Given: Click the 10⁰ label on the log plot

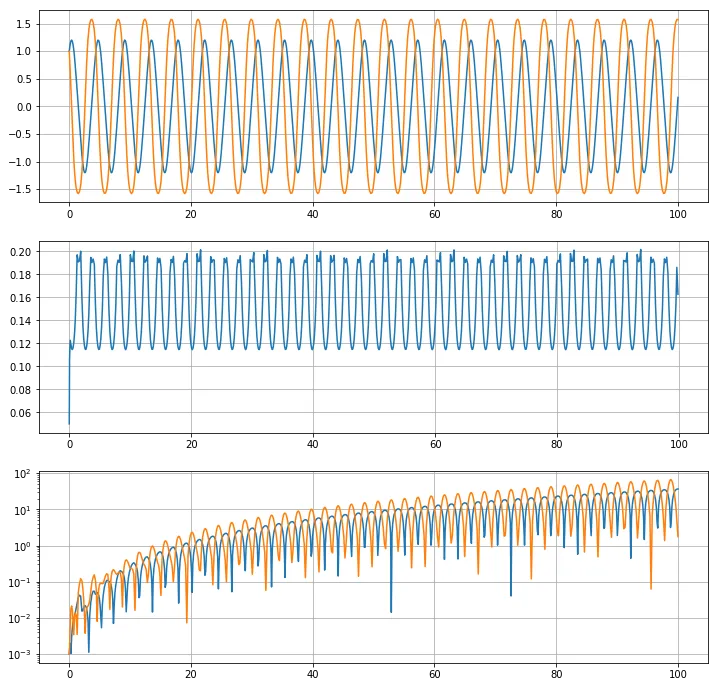Looking at the screenshot, I should coord(22,547).
